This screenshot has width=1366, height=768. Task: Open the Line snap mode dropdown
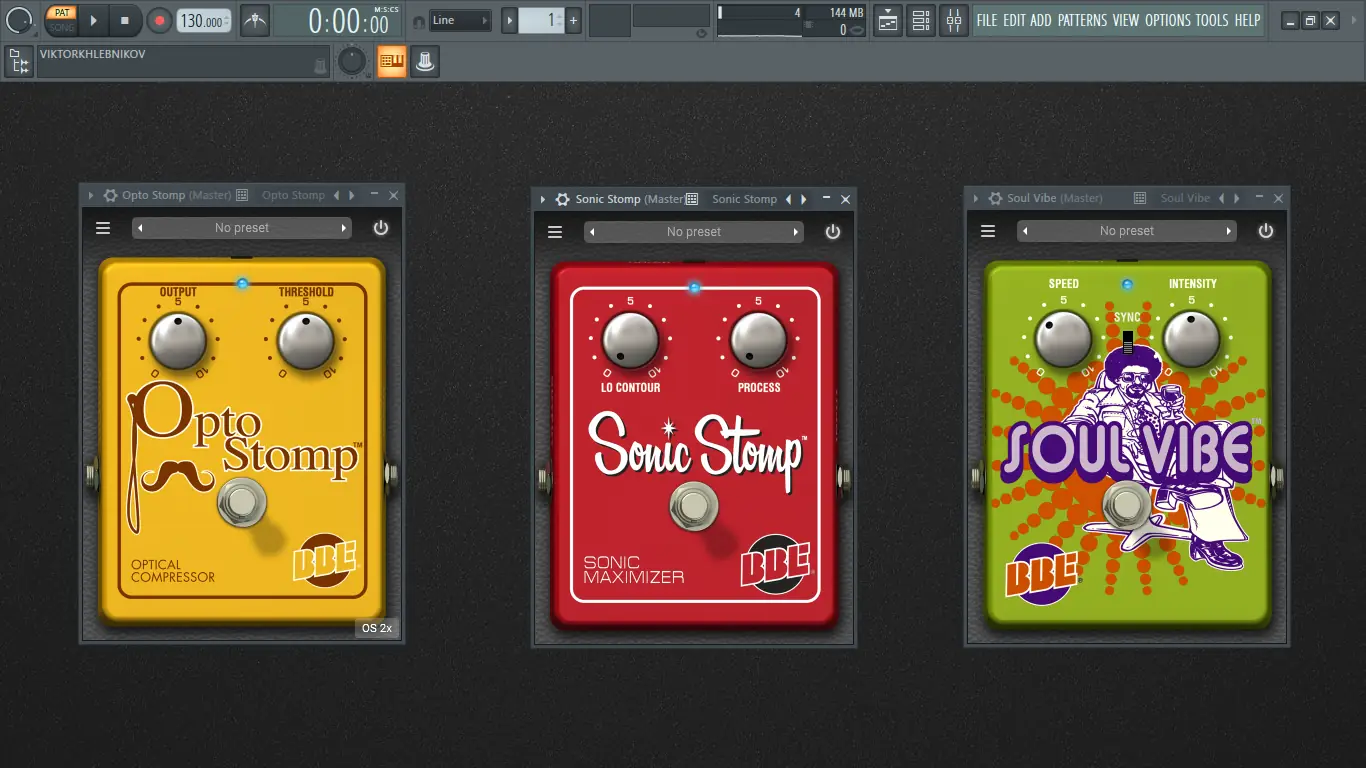460,20
